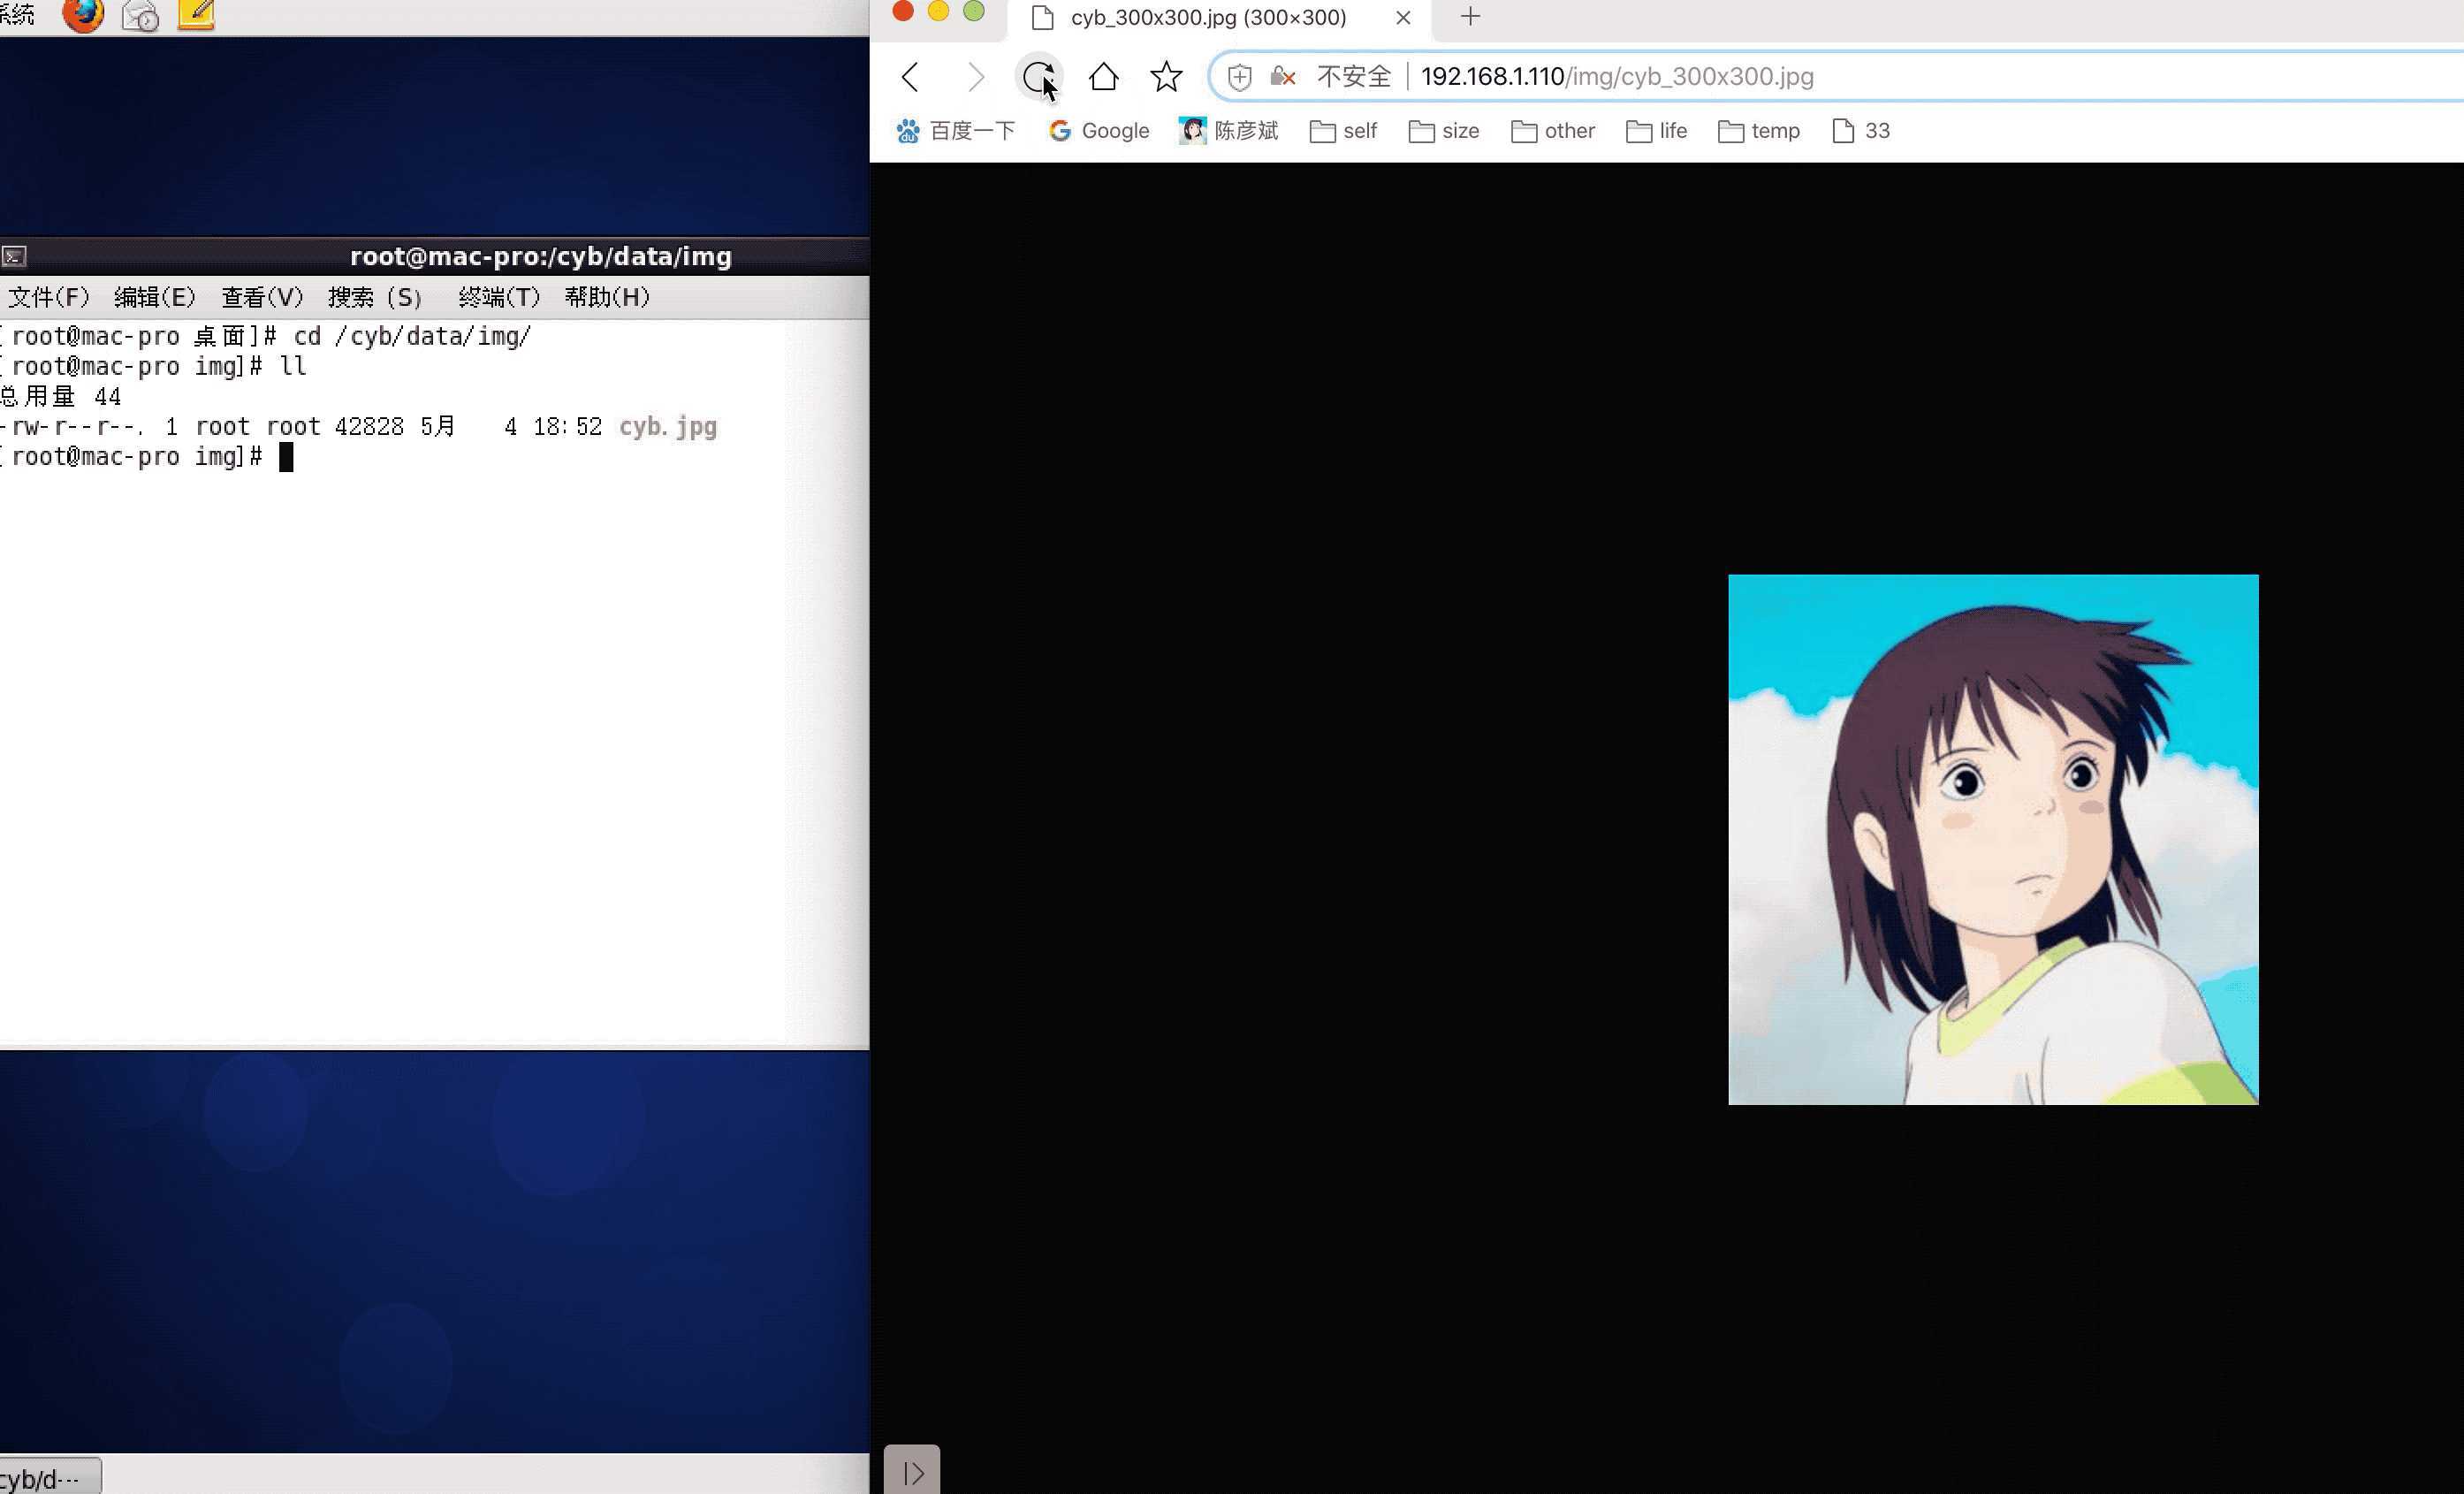Go back in browser history
The width and height of the screenshot is (2464, 1494).
coord(910,77)
